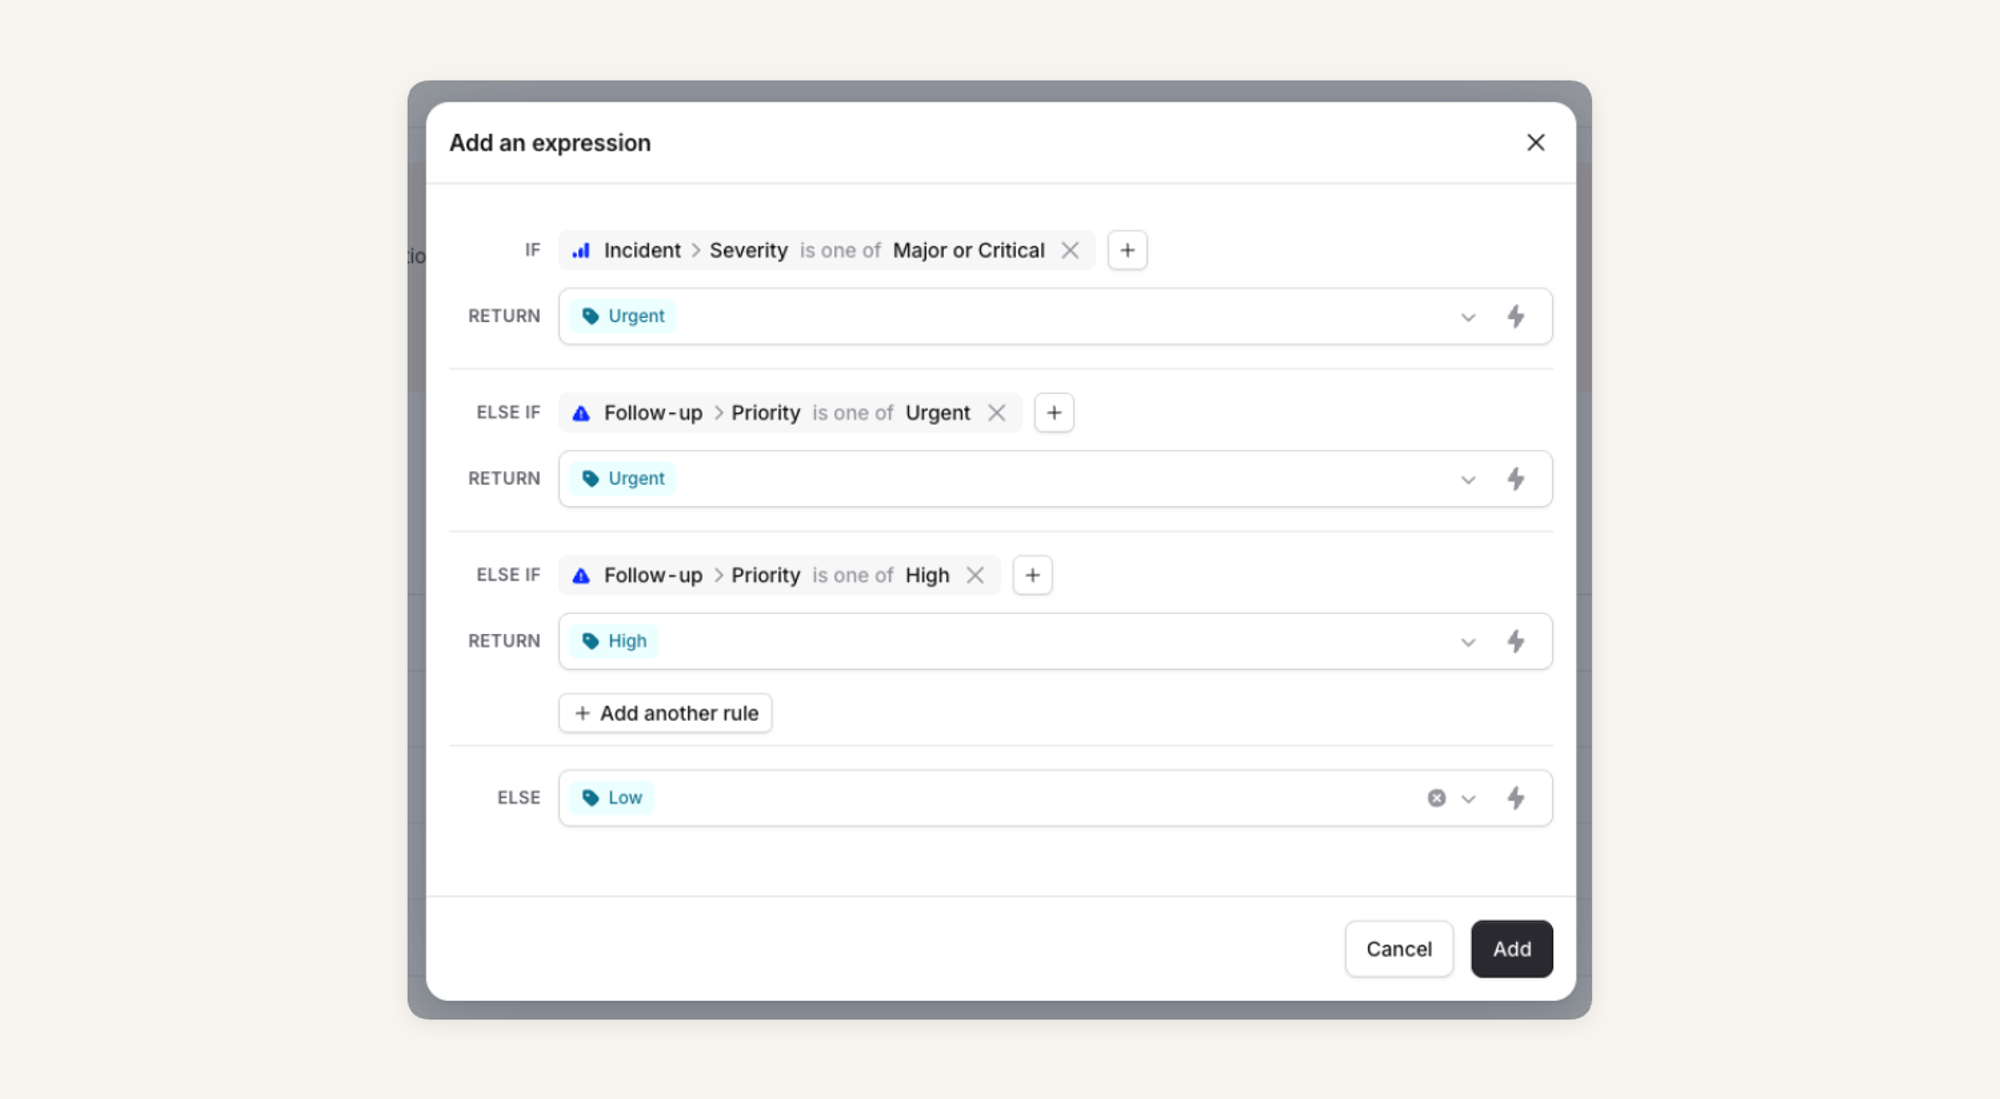Expand first Urgent return dropdown
2000x1099 pixels.
pos(1468,317)
